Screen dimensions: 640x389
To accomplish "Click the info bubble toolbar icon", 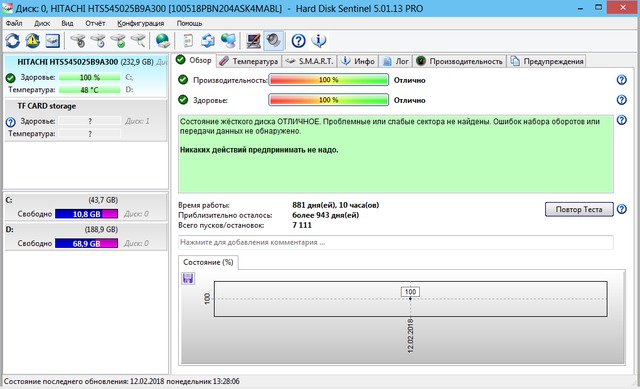I will pos(318,41).
